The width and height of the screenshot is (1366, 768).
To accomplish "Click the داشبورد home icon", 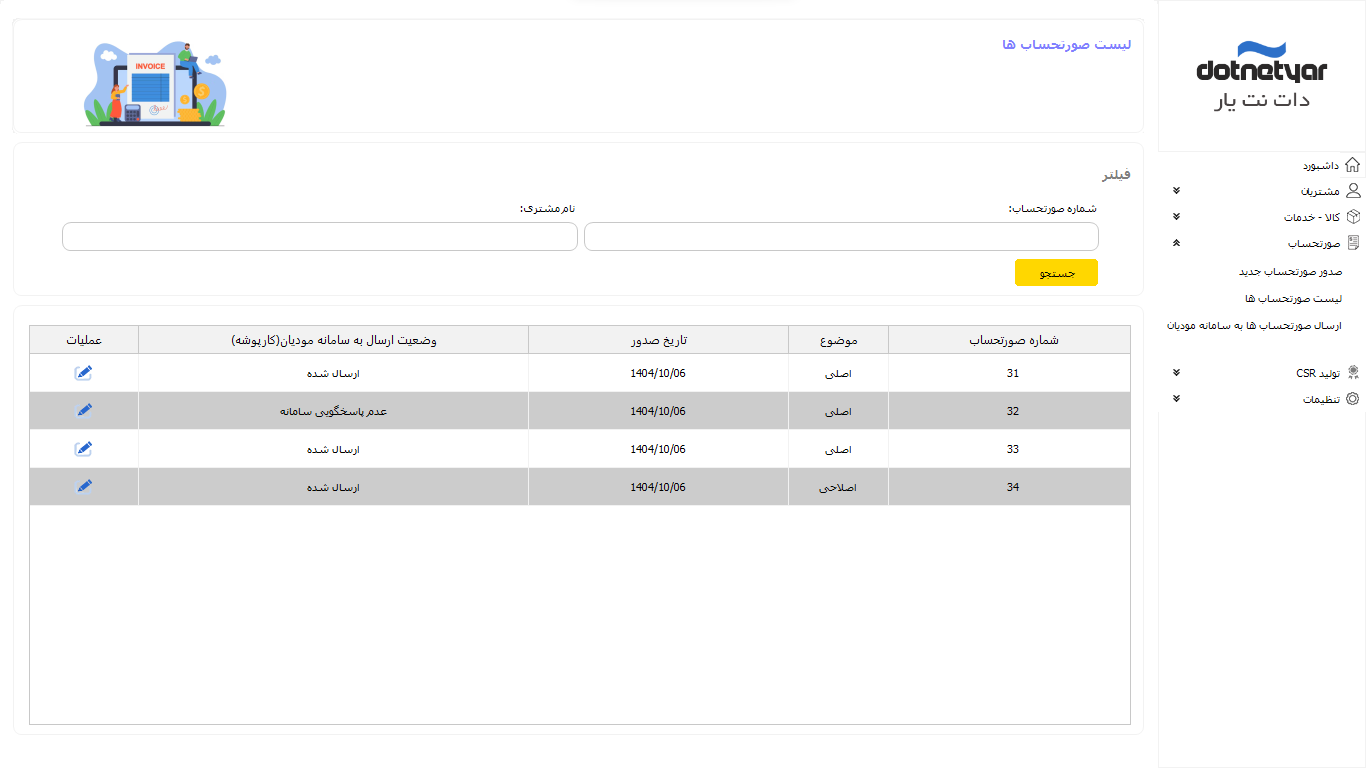I will point(1352,165).
